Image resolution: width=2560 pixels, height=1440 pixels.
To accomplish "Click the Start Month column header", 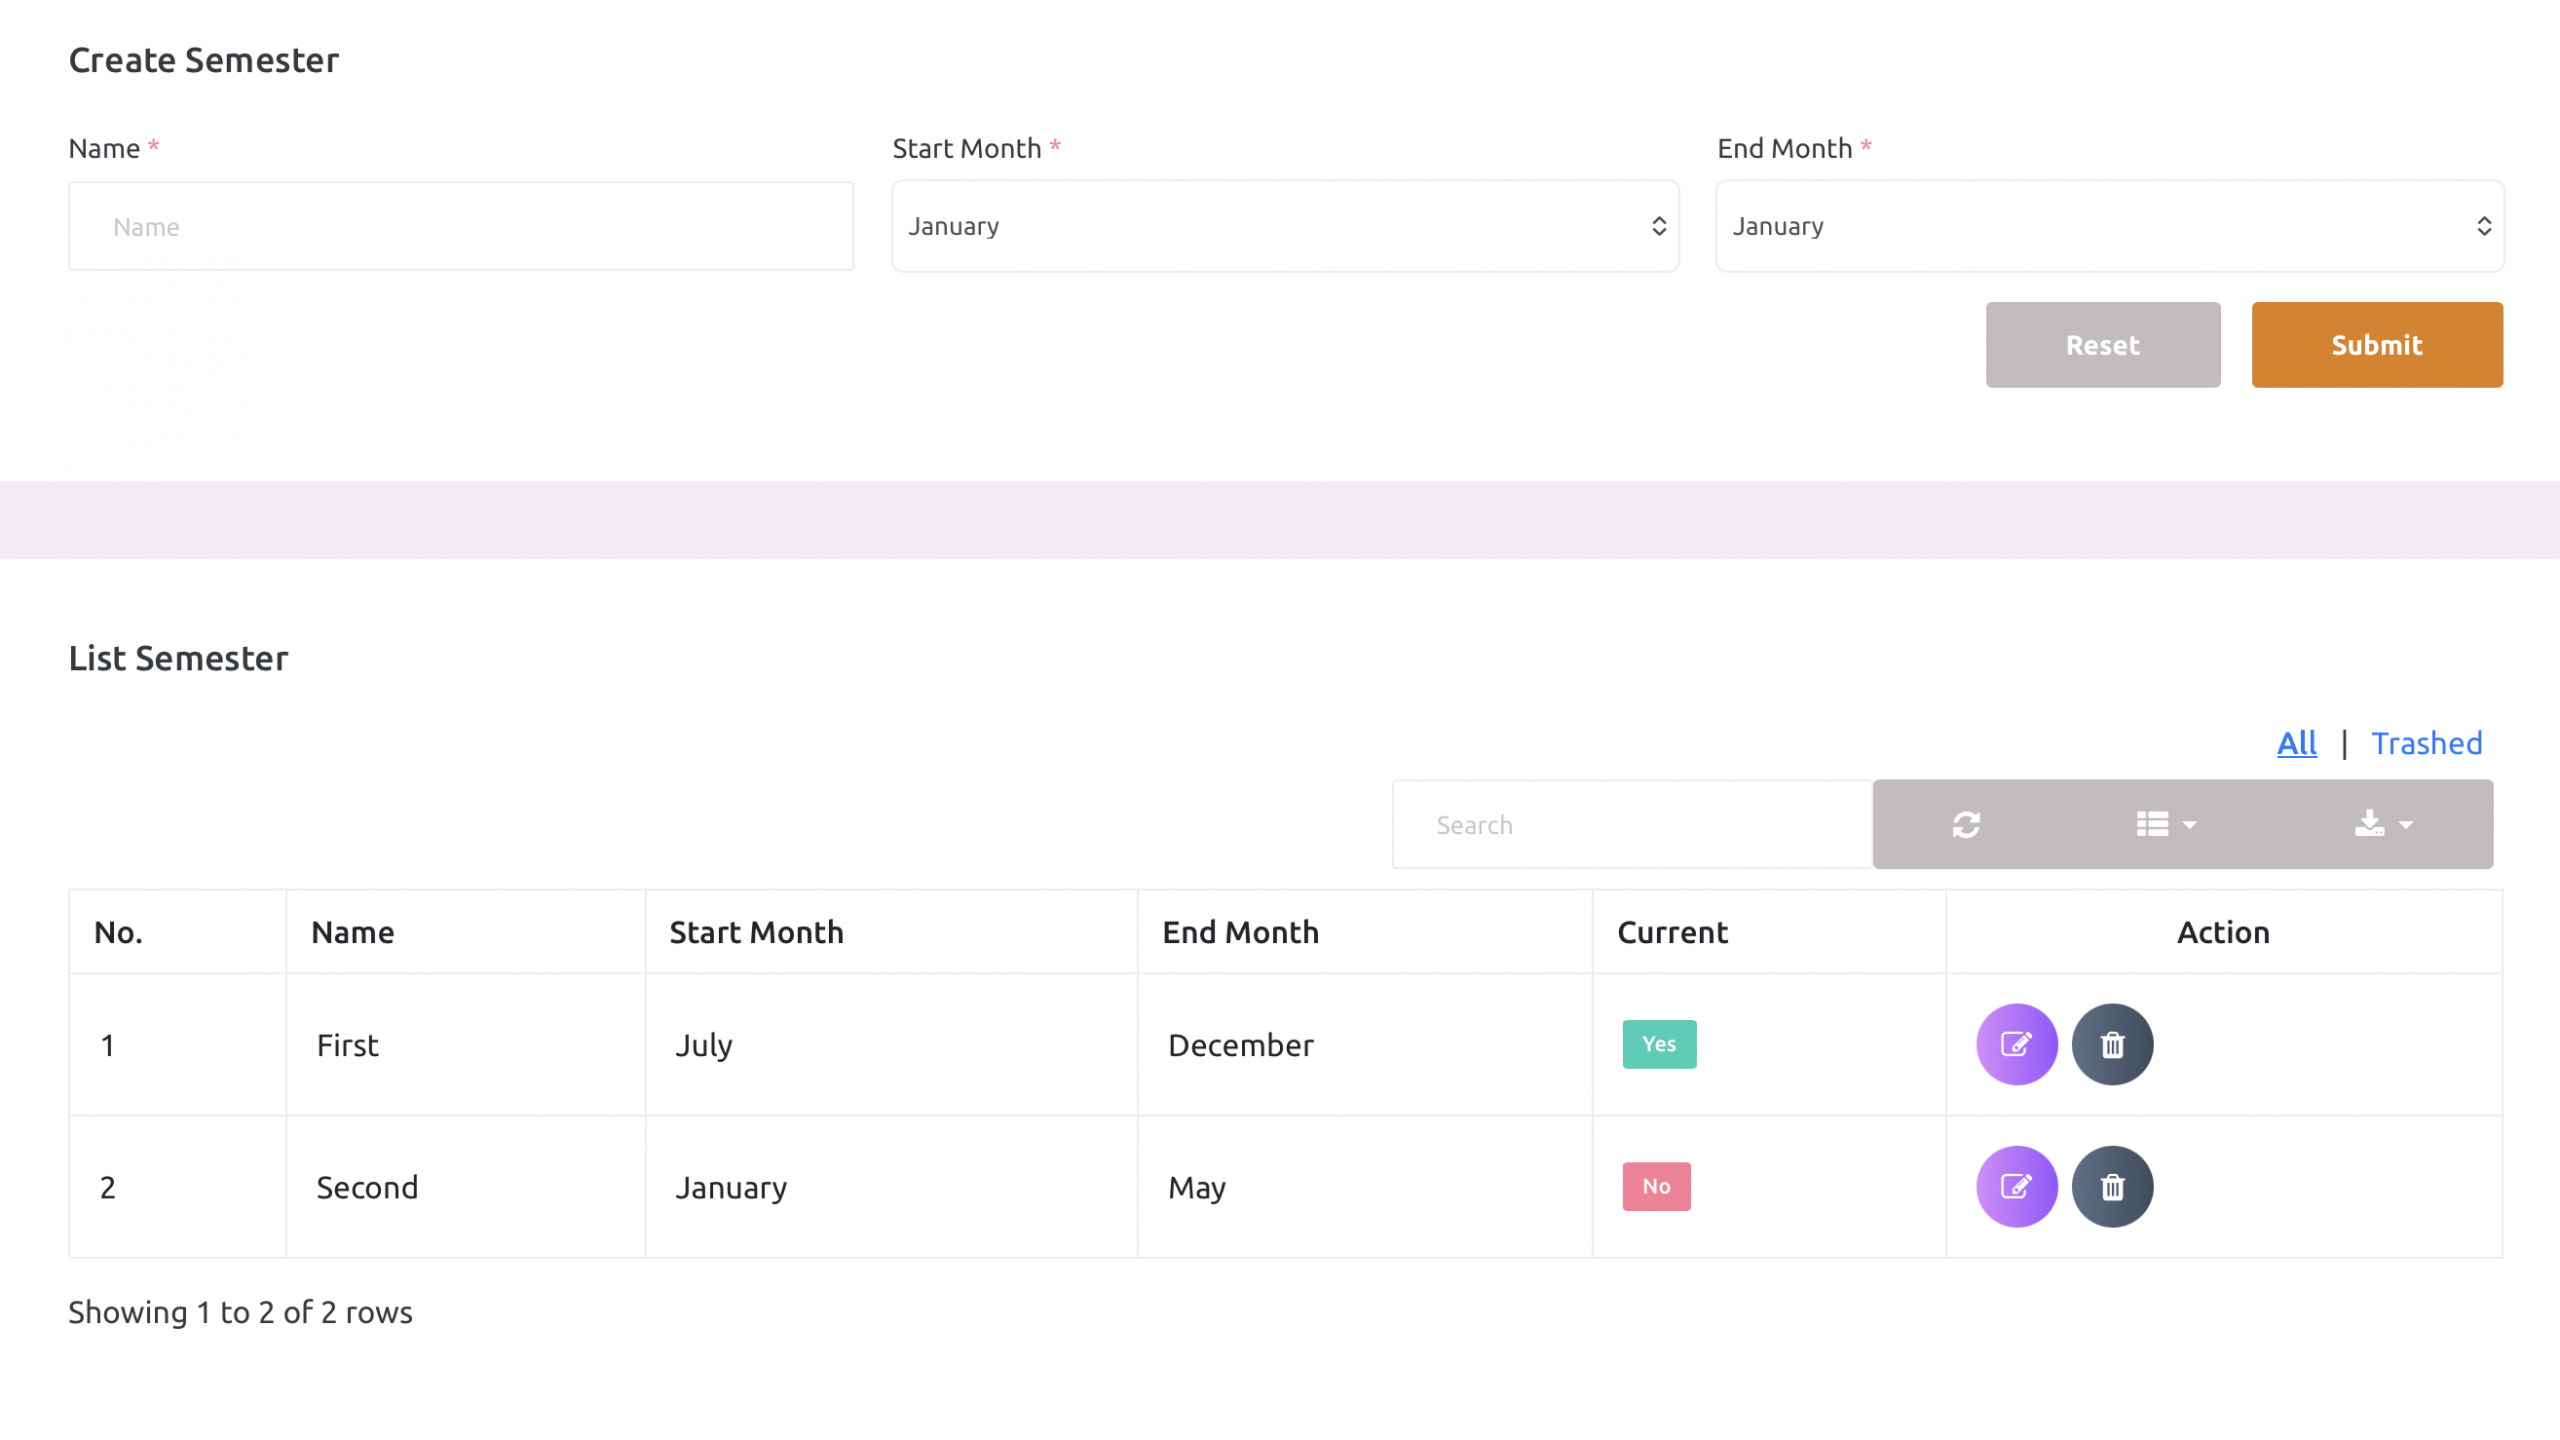I will (756, 932).
